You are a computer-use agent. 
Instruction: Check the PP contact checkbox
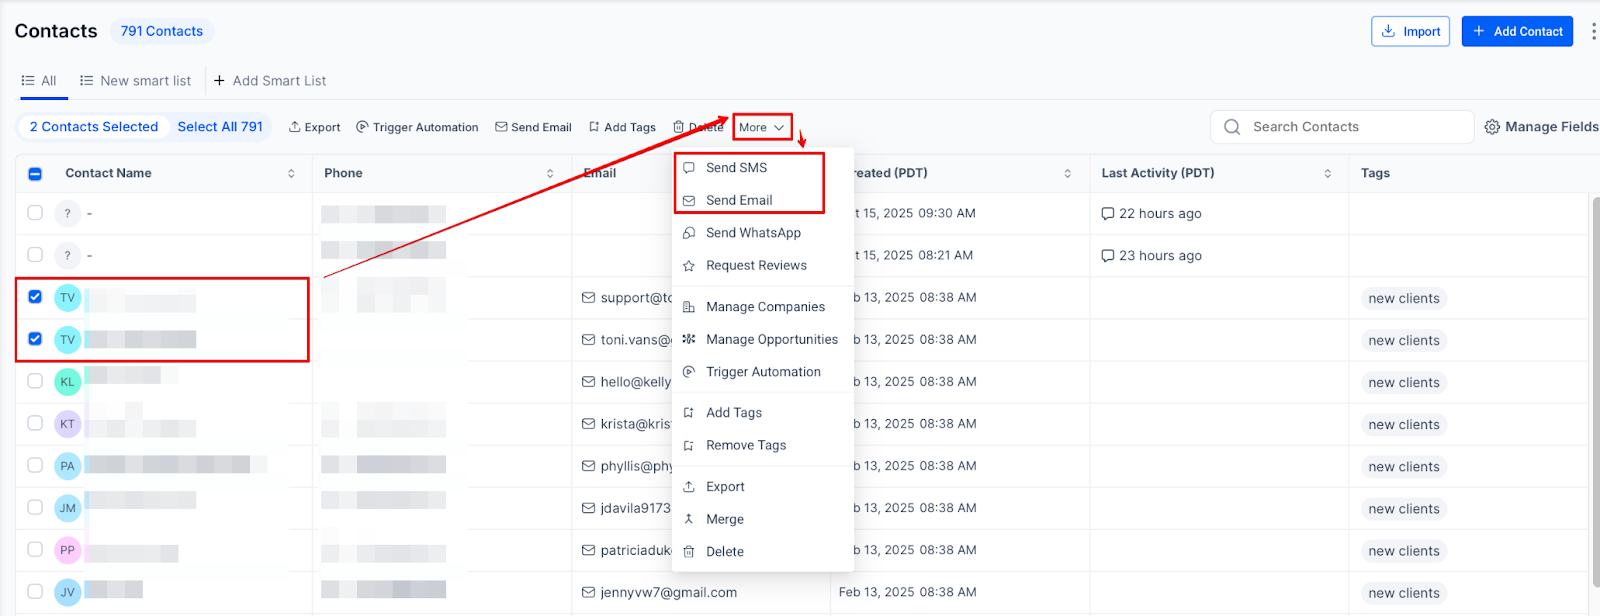[x=35, y=549]
